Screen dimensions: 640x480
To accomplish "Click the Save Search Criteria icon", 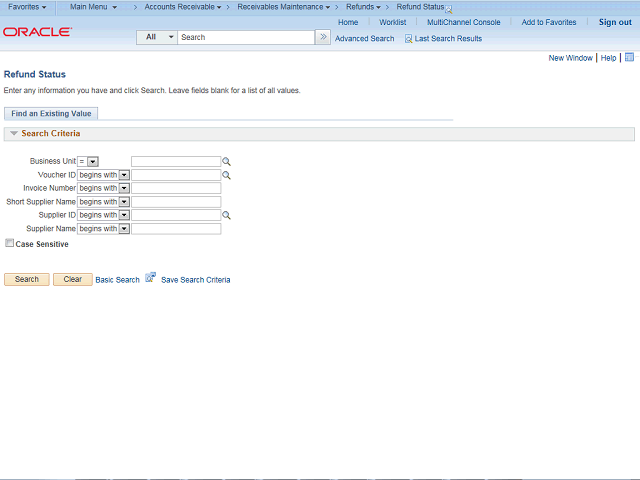I will (151, 278).
